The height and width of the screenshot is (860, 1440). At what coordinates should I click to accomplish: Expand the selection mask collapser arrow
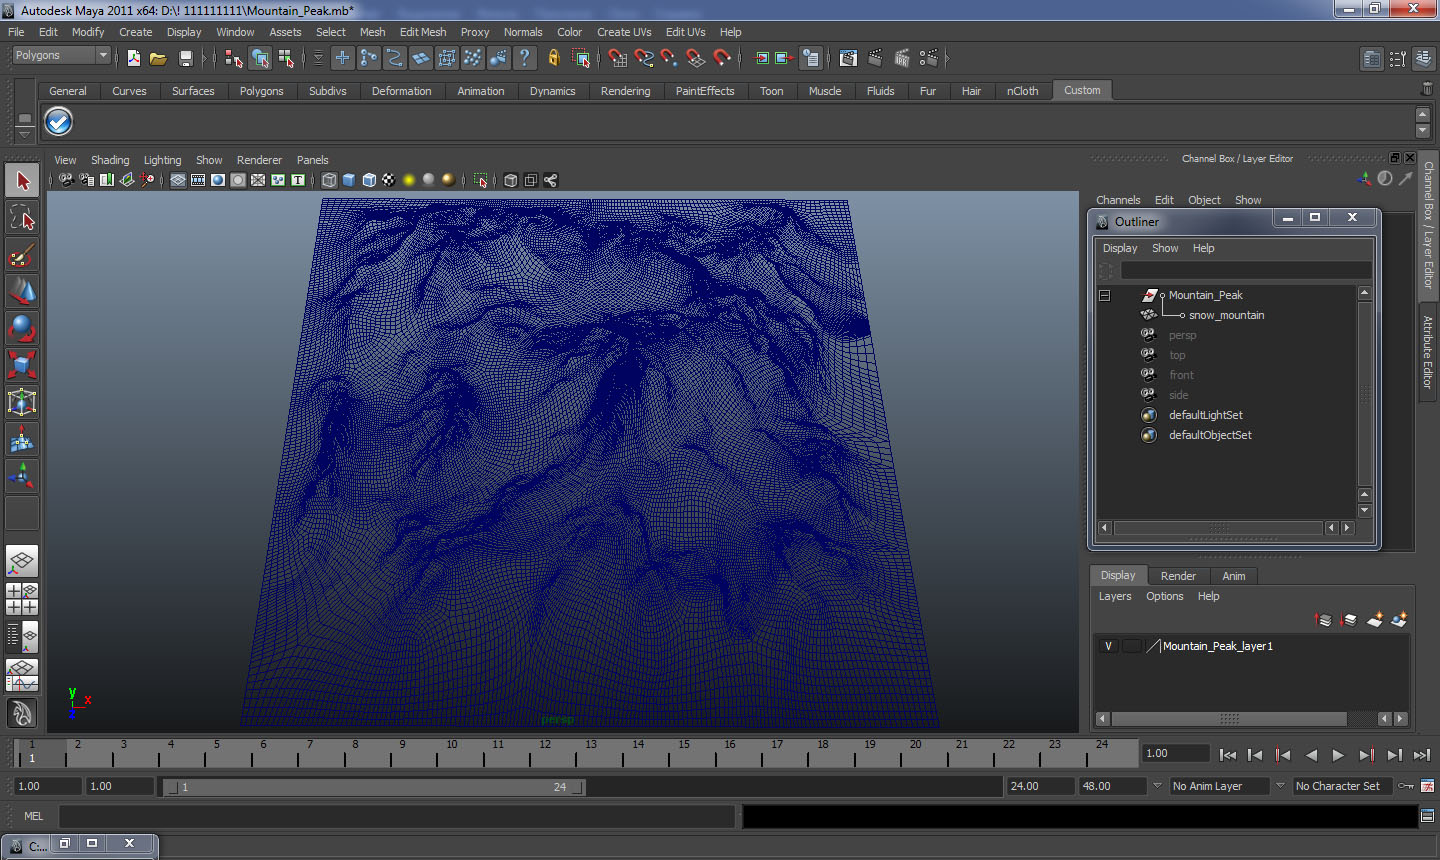[319, 58]
